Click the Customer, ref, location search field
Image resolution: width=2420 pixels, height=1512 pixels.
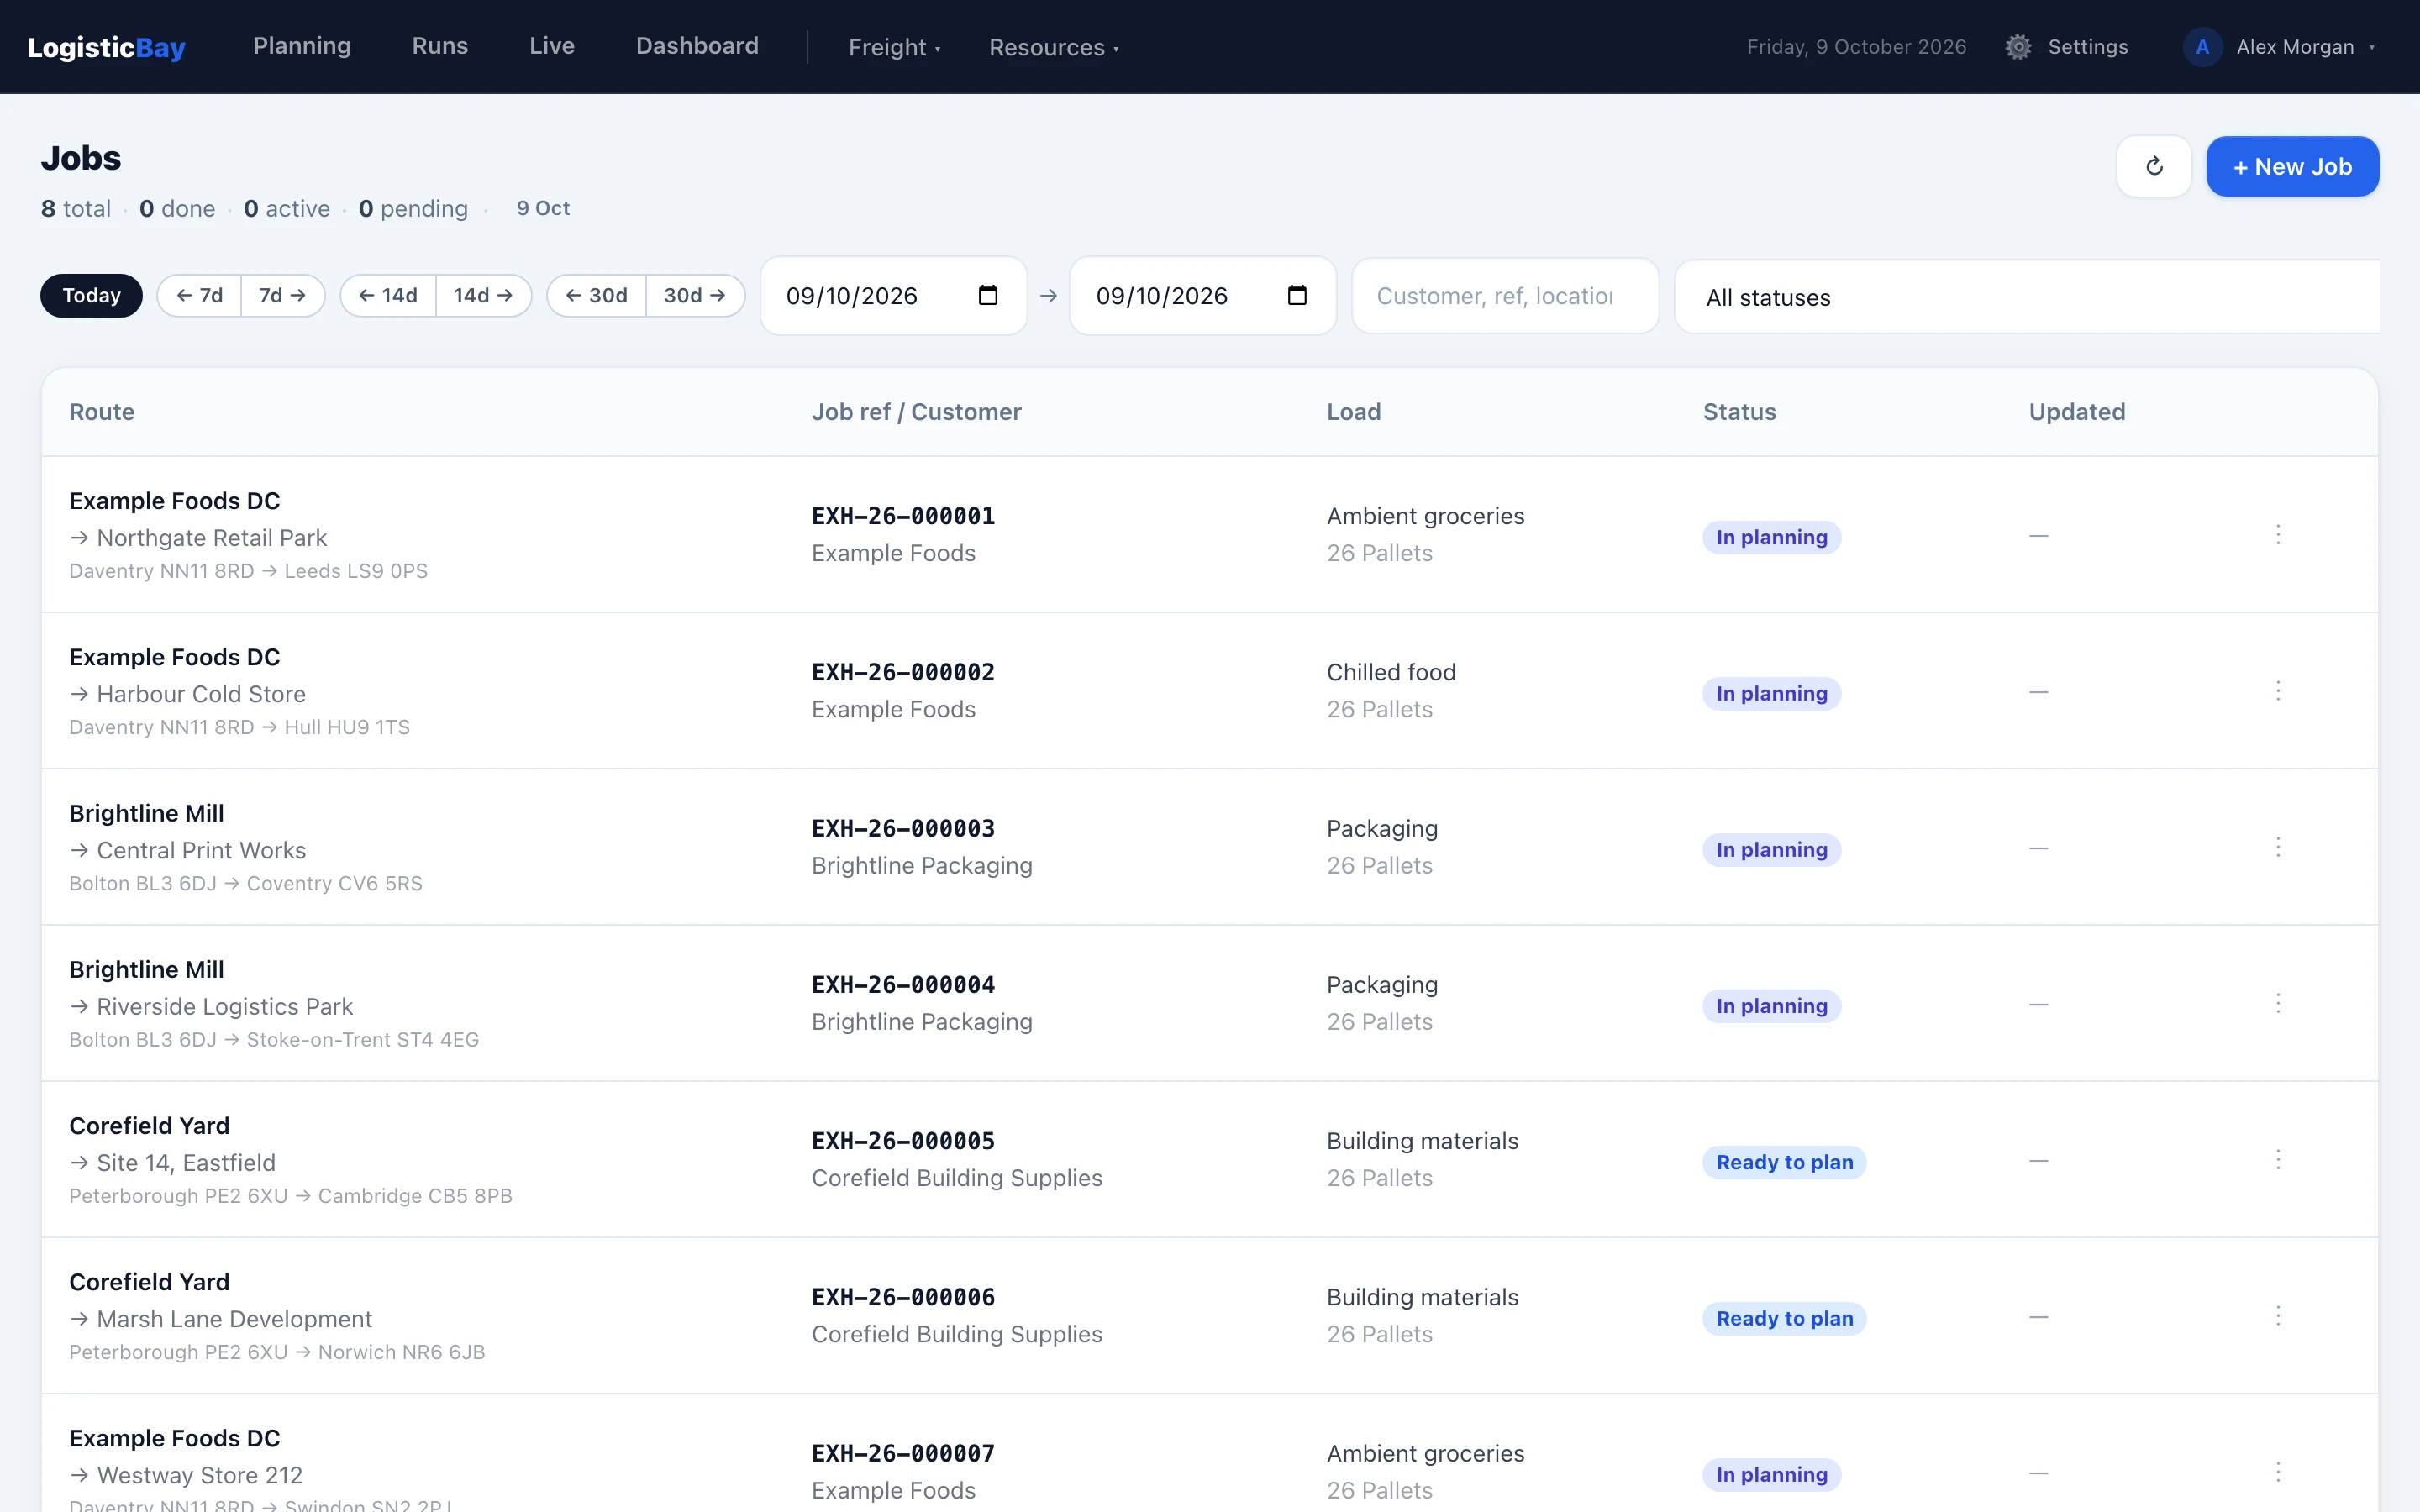[1505, 296]
